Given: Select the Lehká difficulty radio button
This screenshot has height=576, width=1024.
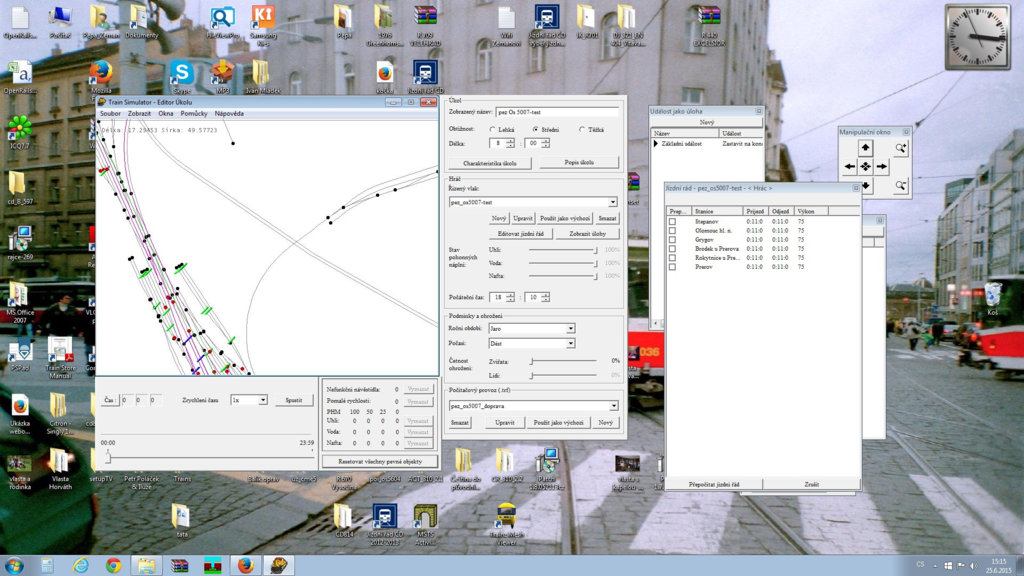Looking at the screenshot, I should pyautogui.click(x=492, y=129).
